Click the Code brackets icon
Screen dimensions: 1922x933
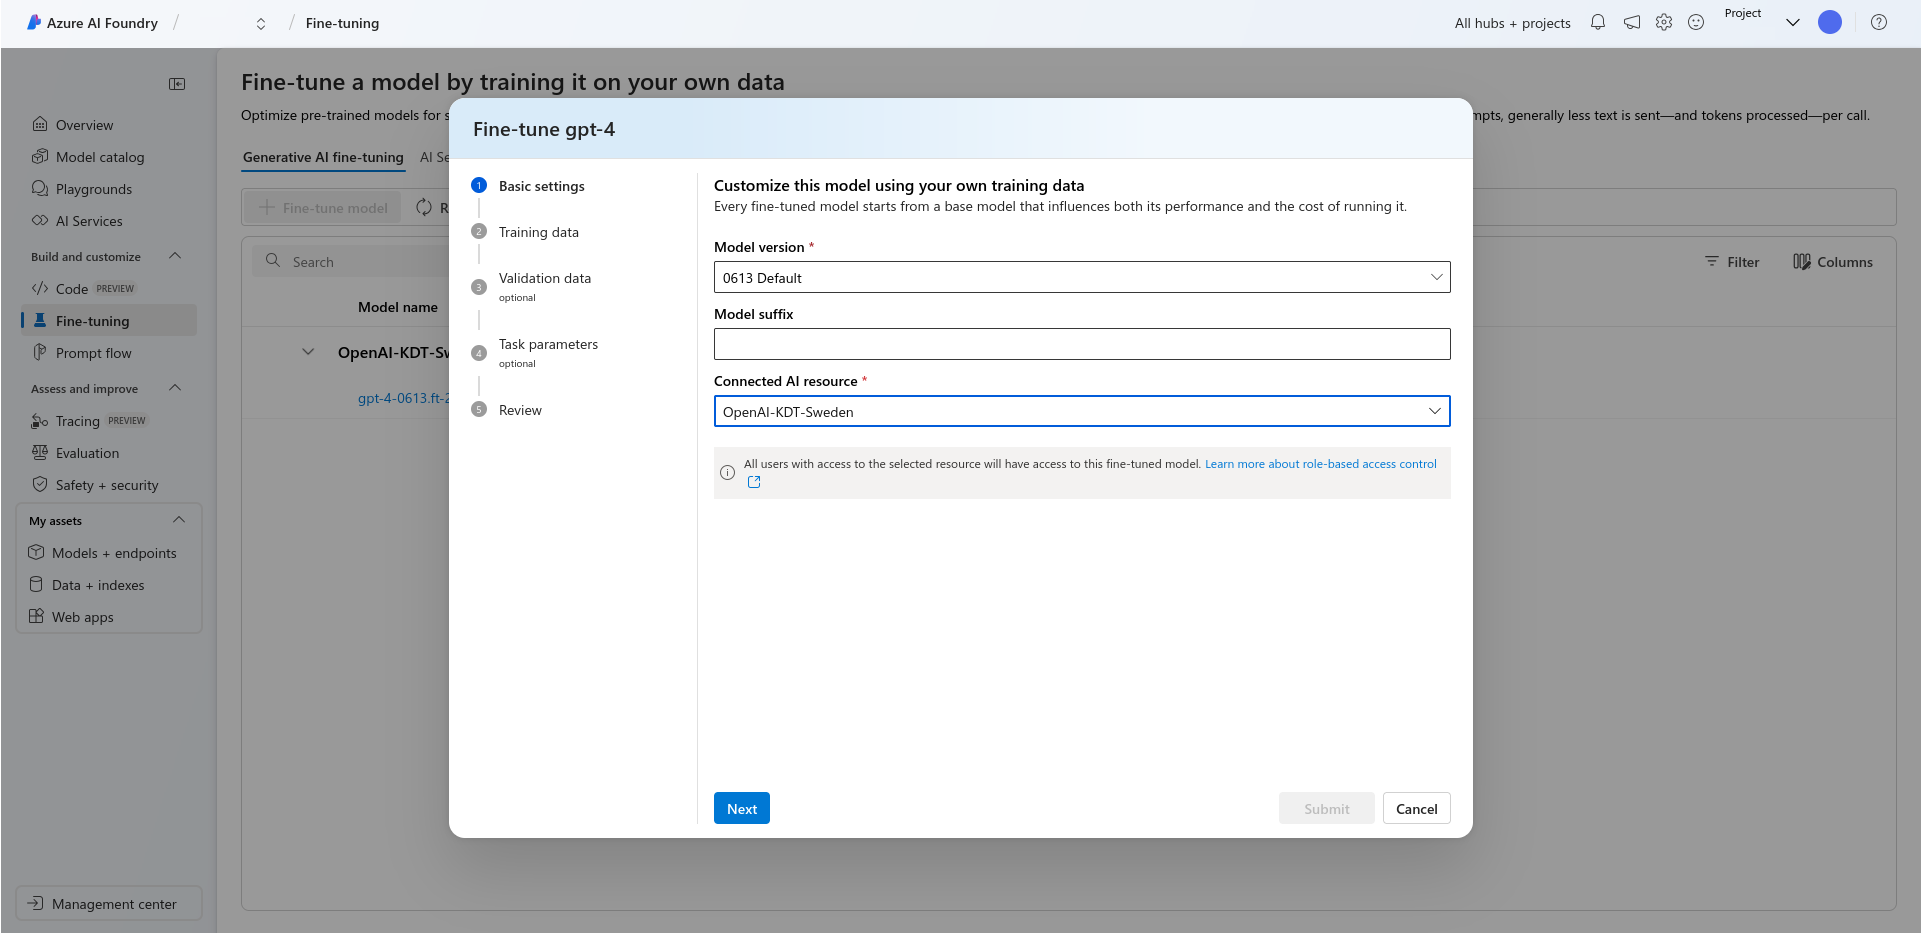tap(40, 288)
